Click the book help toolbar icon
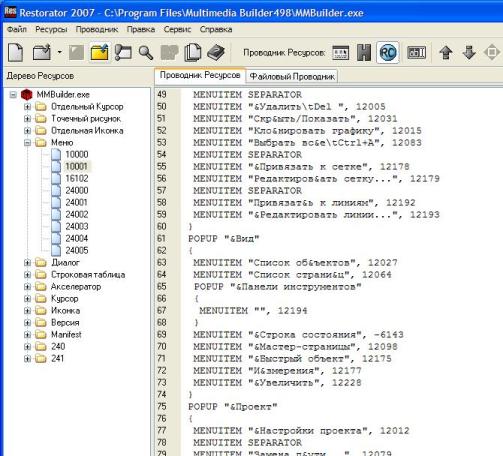The height and width of the screenshot is (456, 503). click(216, 52)
